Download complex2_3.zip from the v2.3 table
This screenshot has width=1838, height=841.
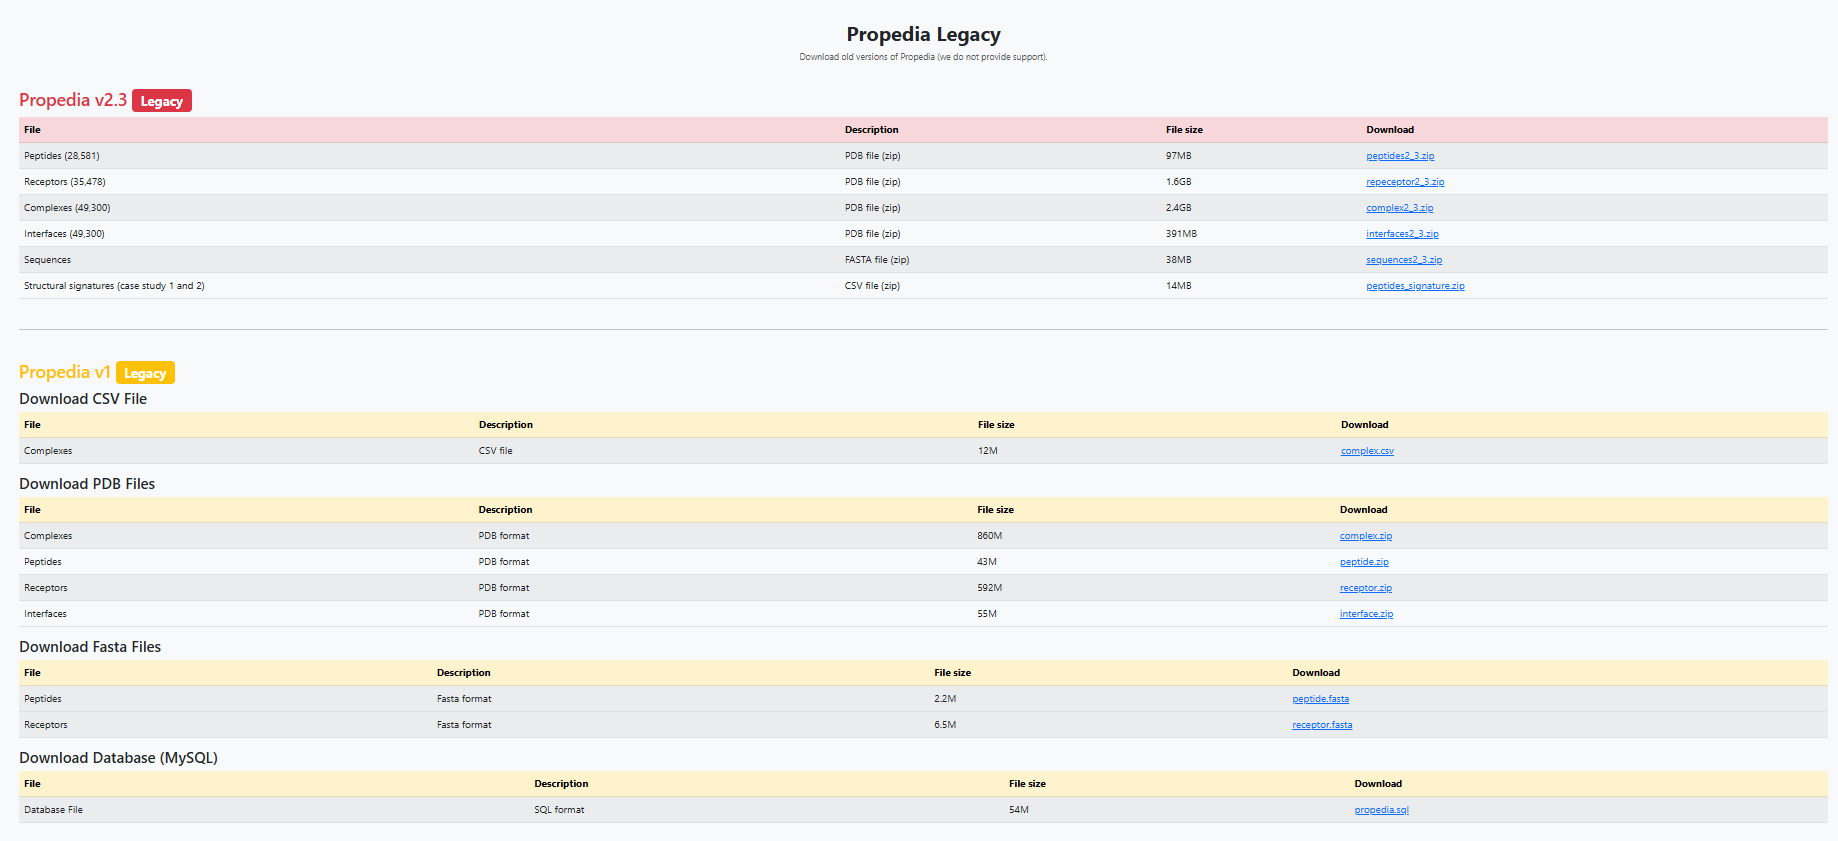(x=1400, y=208)
